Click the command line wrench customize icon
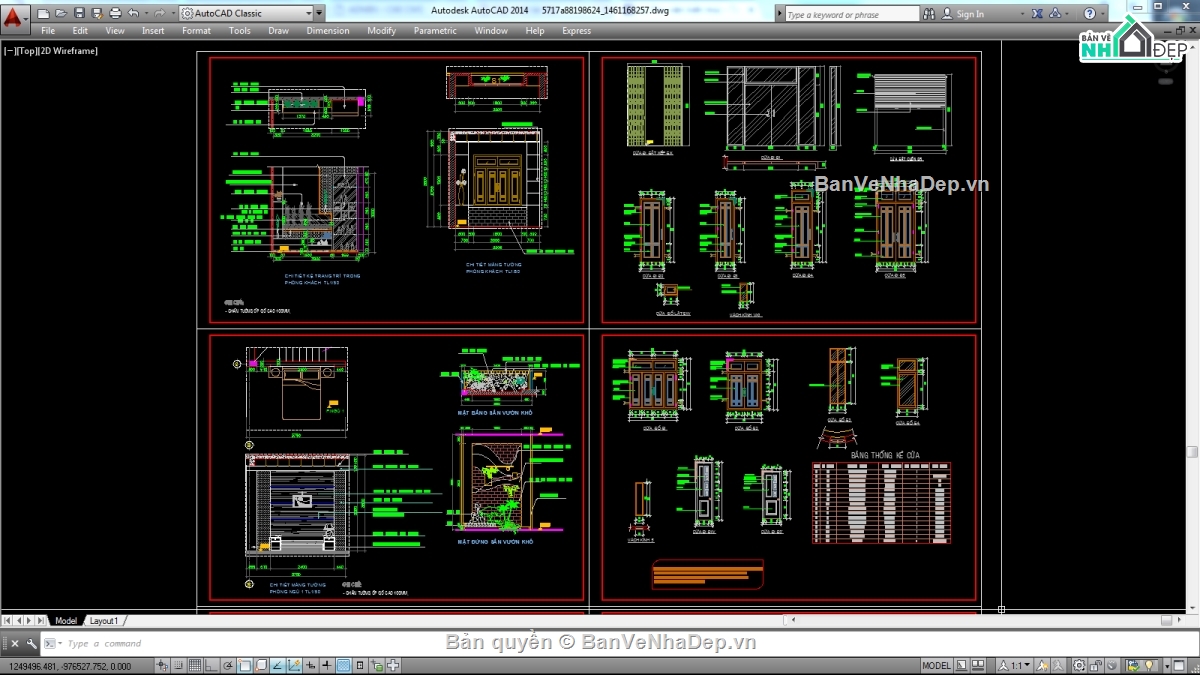The image size is (1200, 675). (x=31, y=644)
